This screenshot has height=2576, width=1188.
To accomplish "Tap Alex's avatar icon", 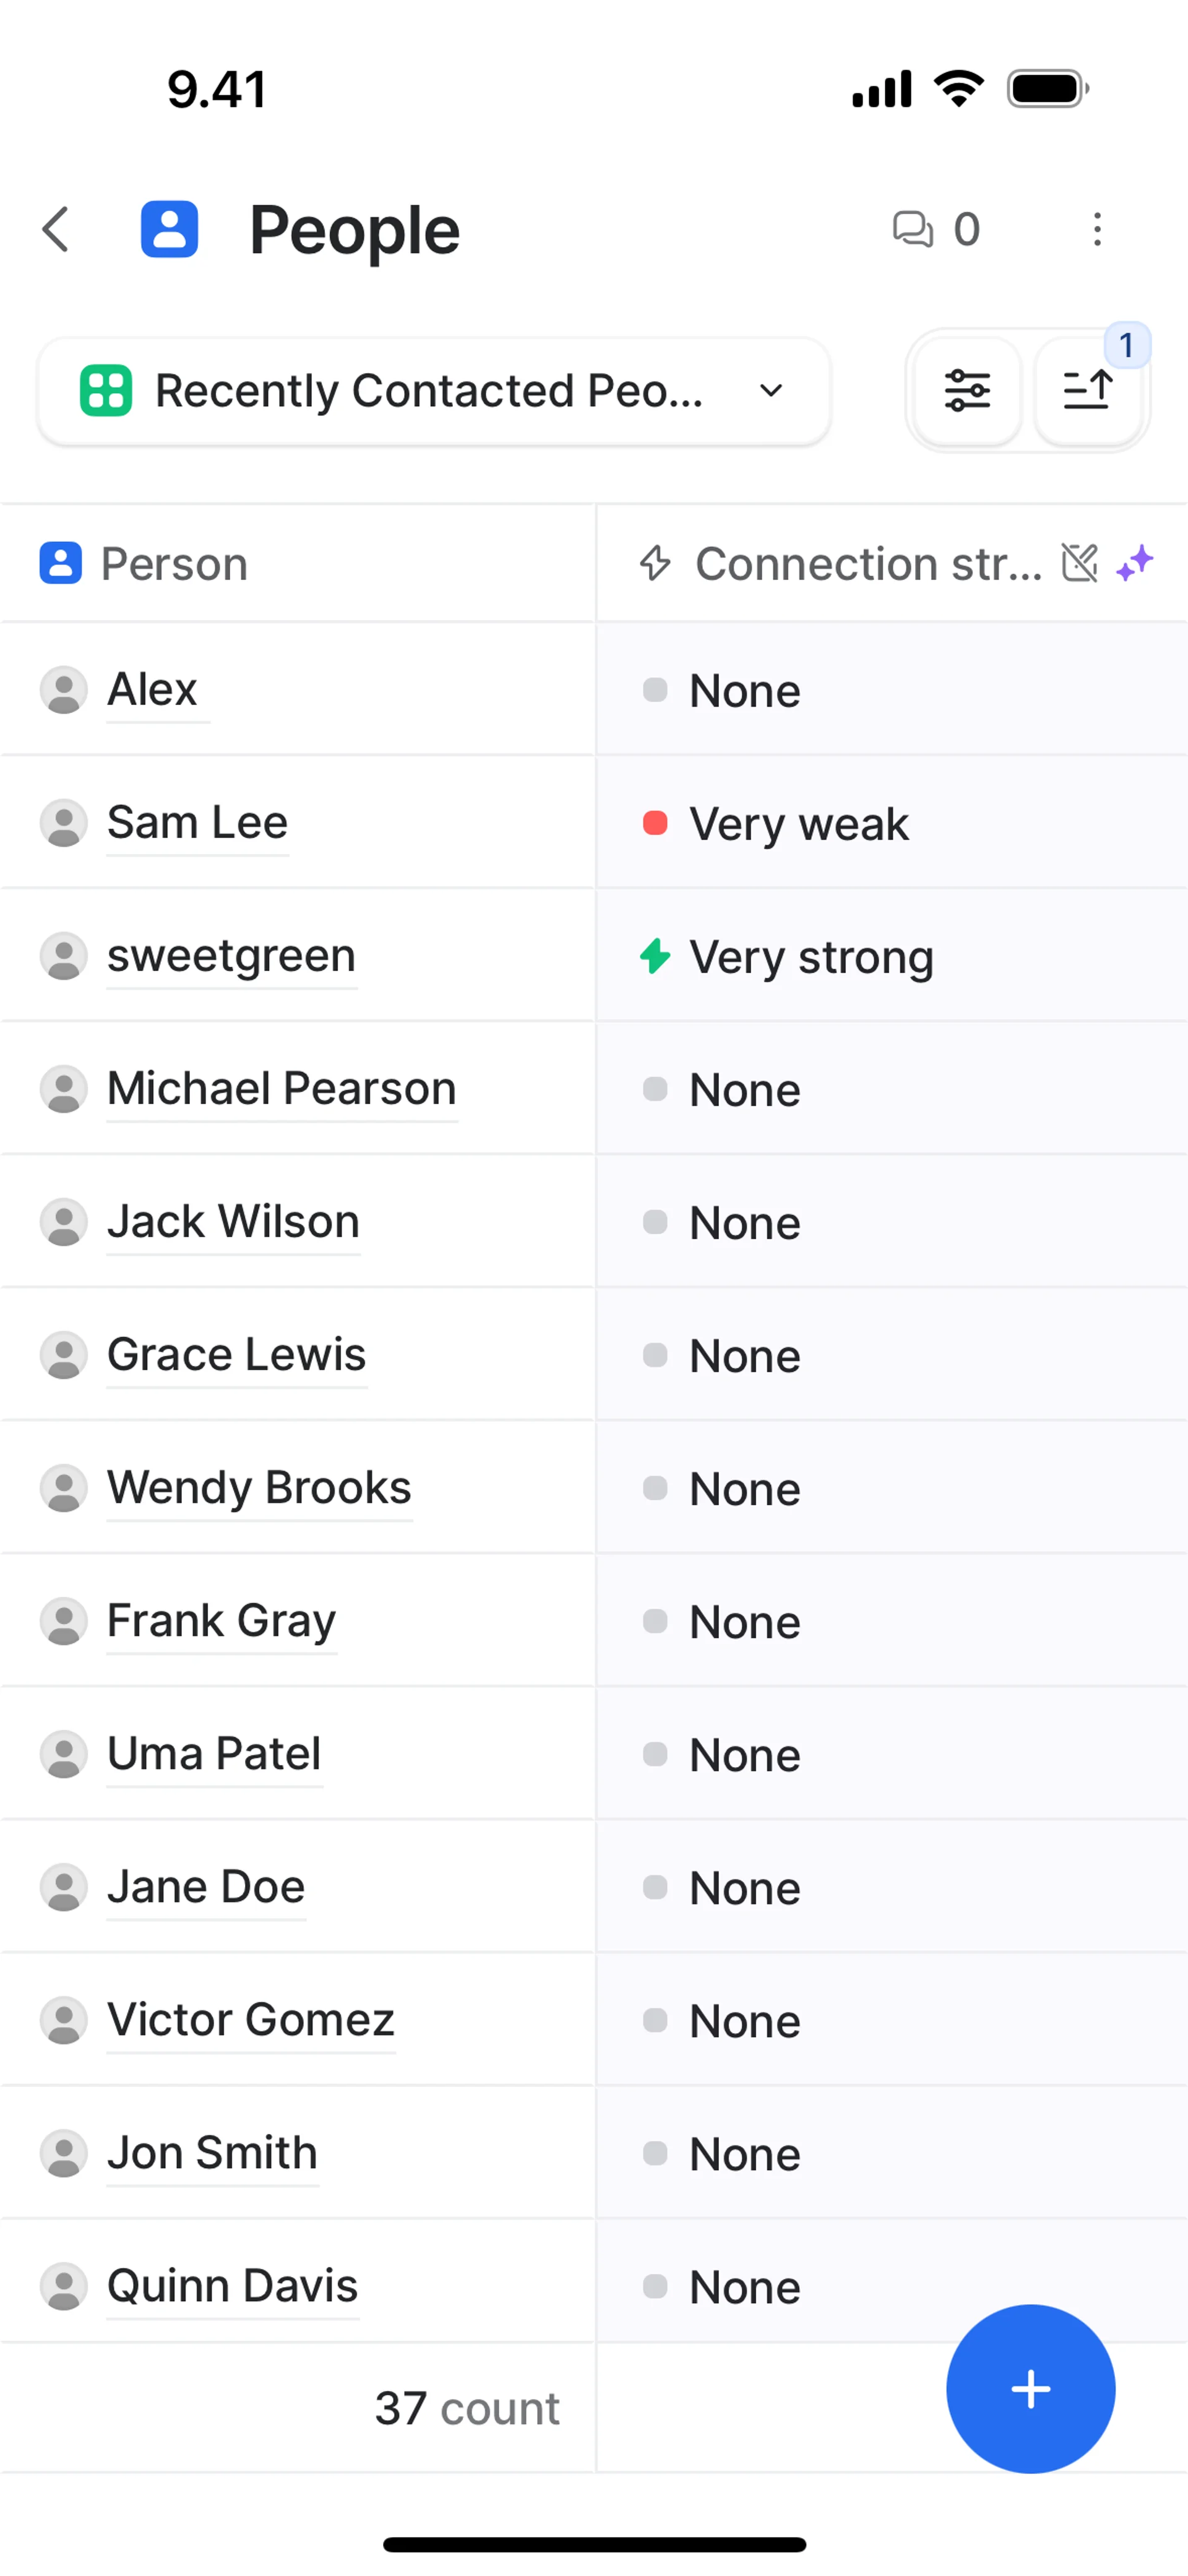I will click(63, 690).
